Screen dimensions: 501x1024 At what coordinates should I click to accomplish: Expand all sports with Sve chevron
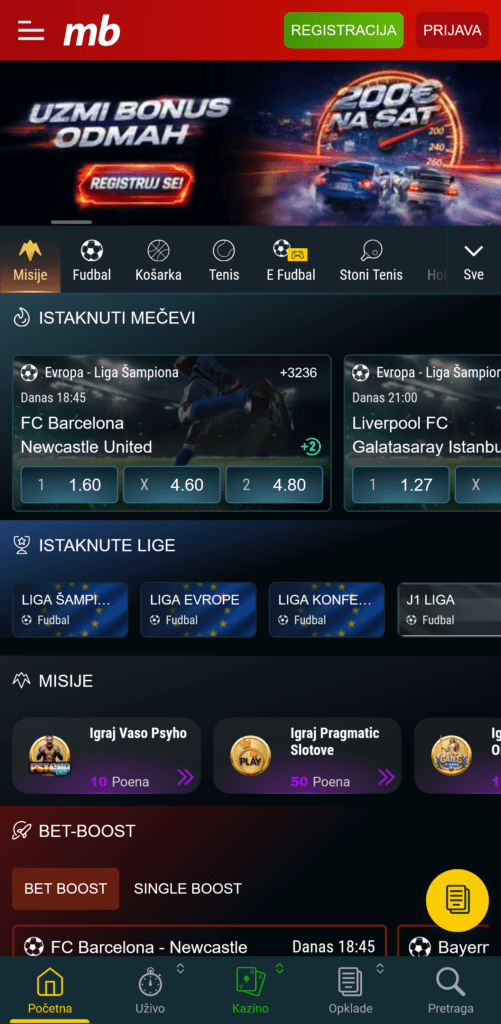click(474, 261)
